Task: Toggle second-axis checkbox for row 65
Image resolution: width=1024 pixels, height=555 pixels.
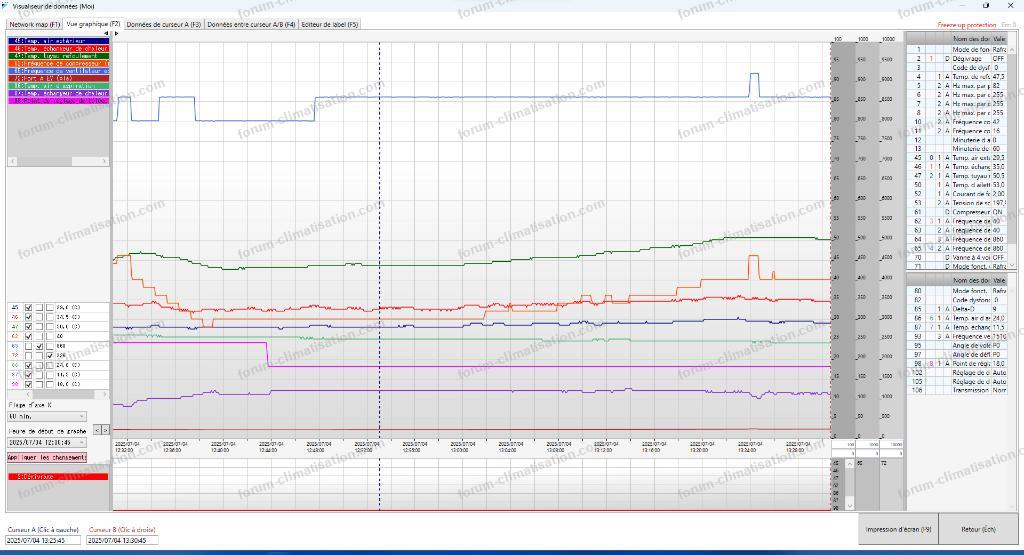Action: tap(39, 346)
